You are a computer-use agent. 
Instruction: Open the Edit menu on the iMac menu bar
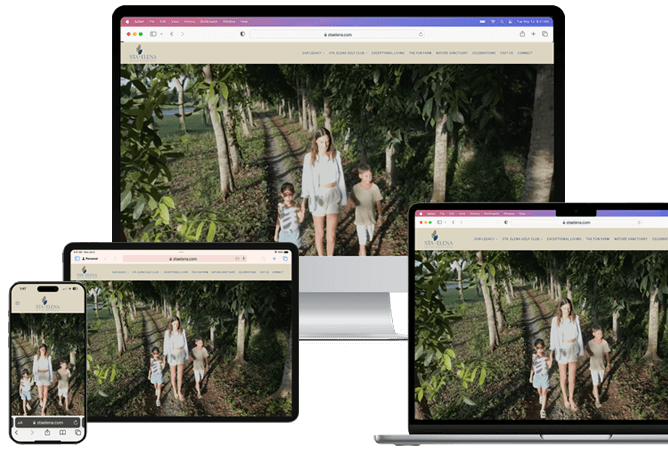click(x=163, y=22)
